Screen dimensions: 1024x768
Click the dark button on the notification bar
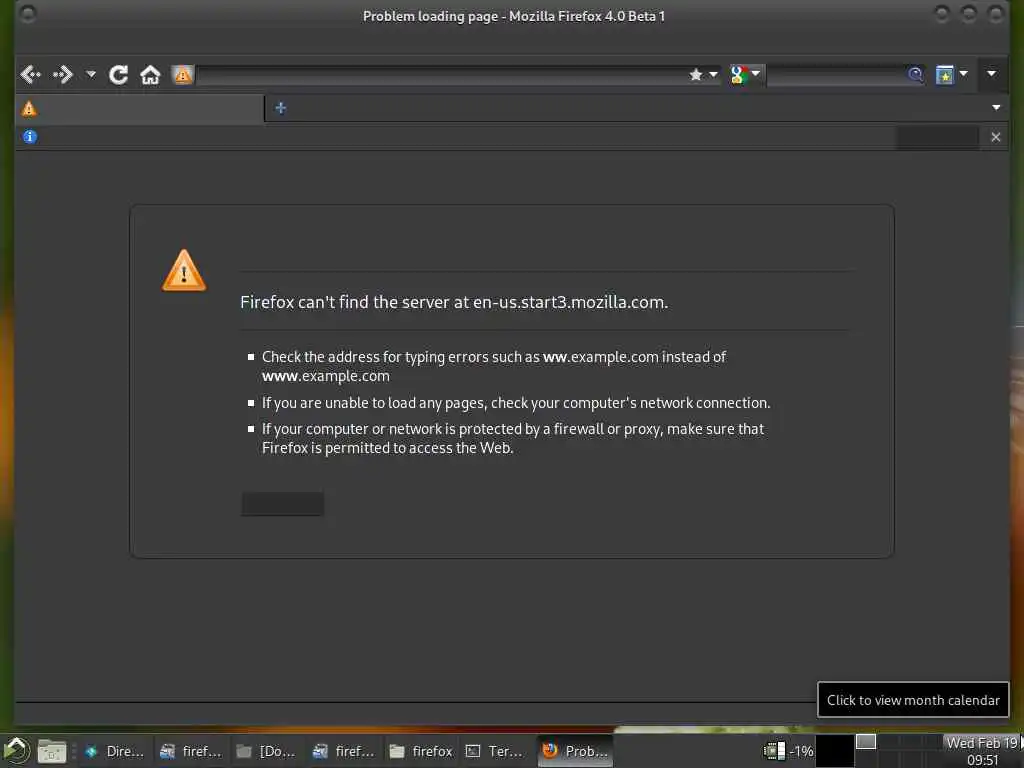tap(937, 137)
